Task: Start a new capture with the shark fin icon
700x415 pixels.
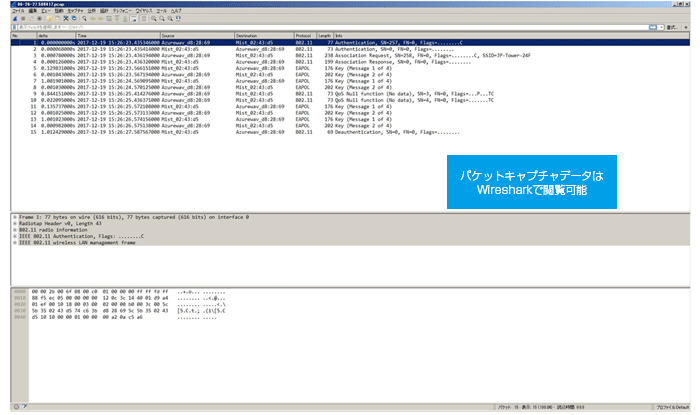Action: (x=15, y=19)
